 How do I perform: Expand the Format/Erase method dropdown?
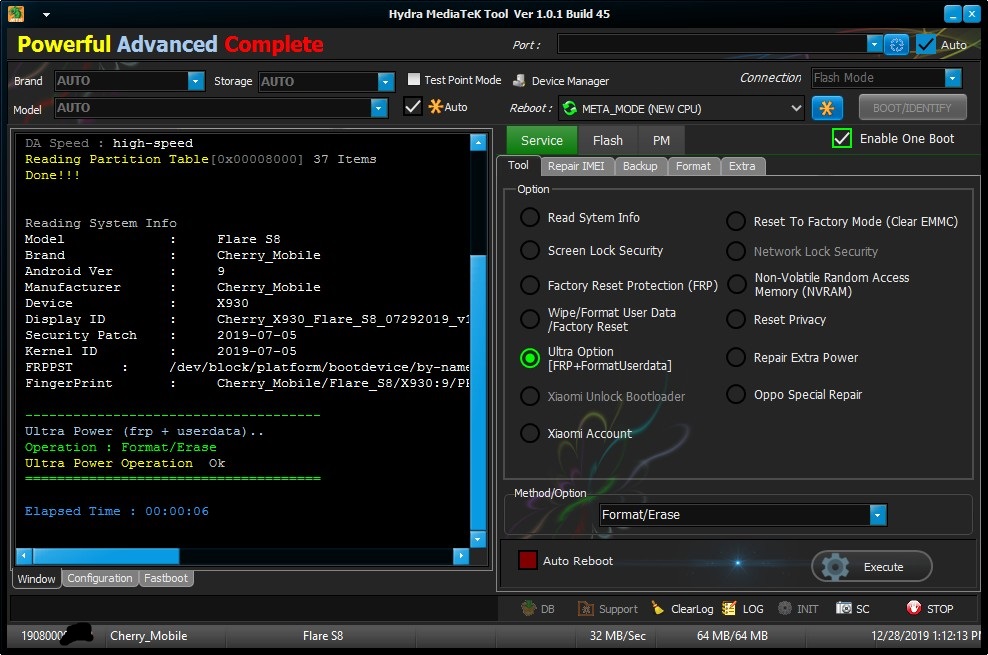coord(878,515)
